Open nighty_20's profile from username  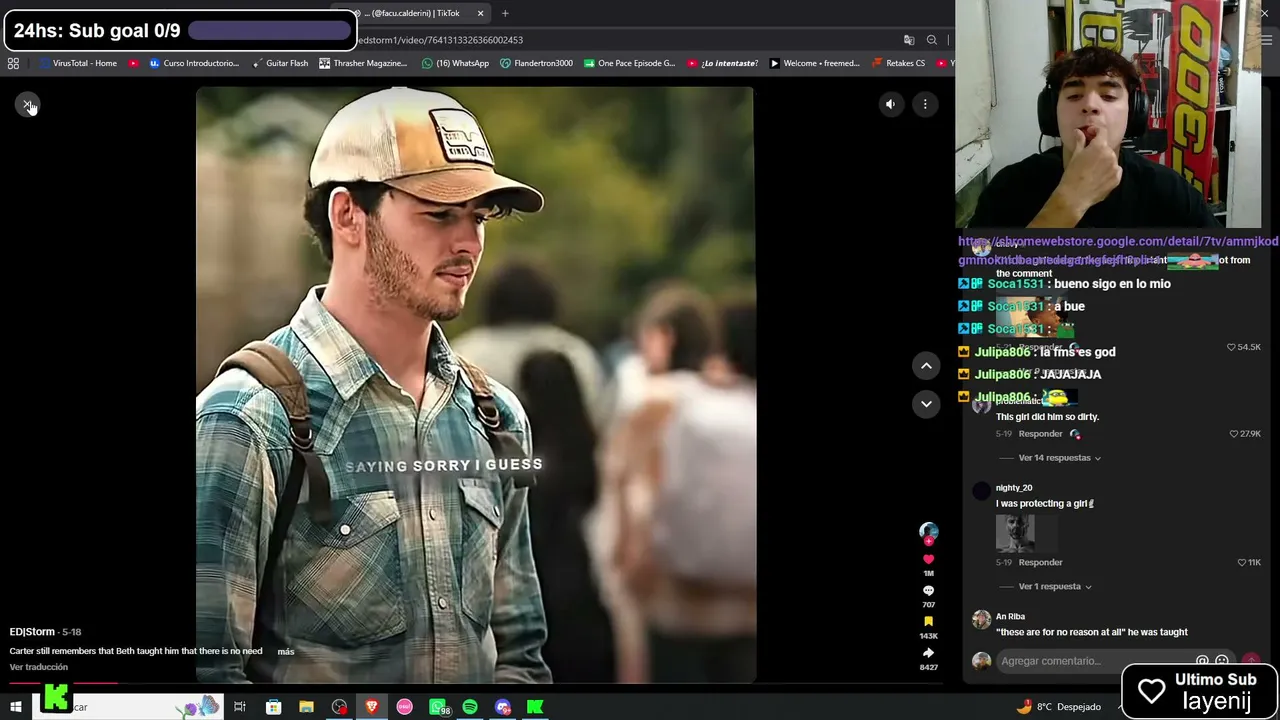[1014, 488]
